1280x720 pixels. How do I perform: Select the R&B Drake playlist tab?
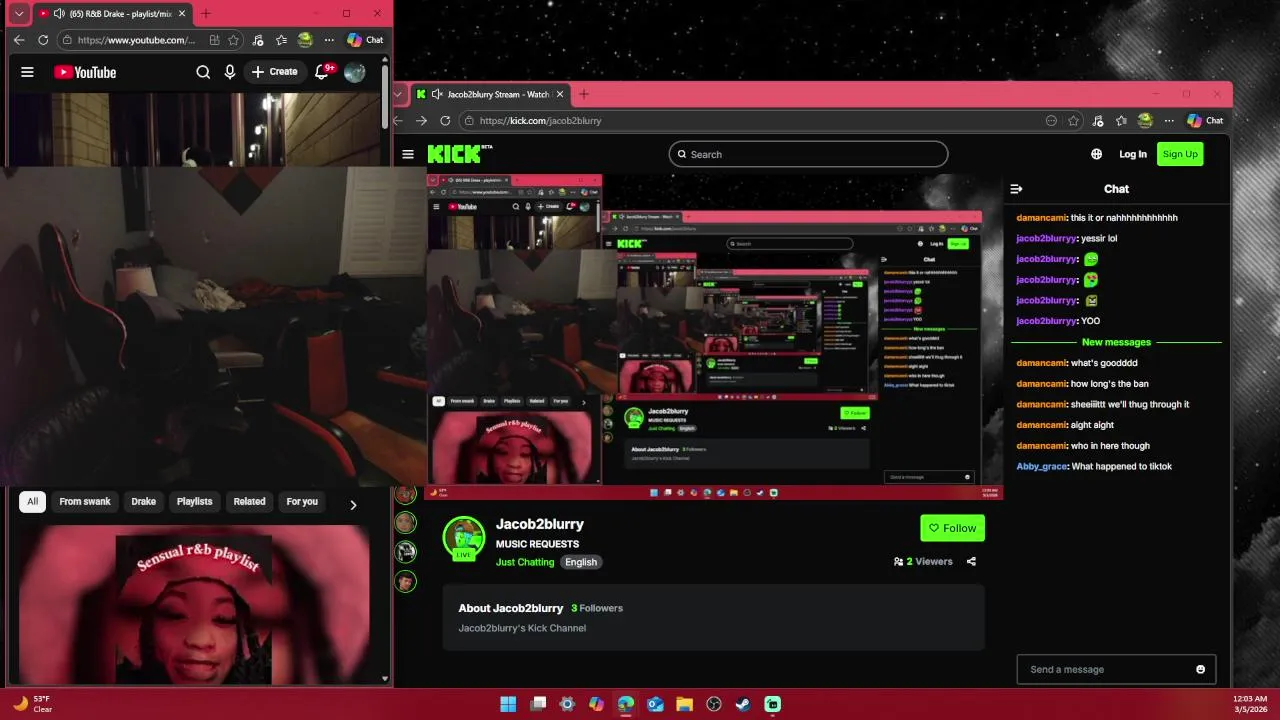112,14
